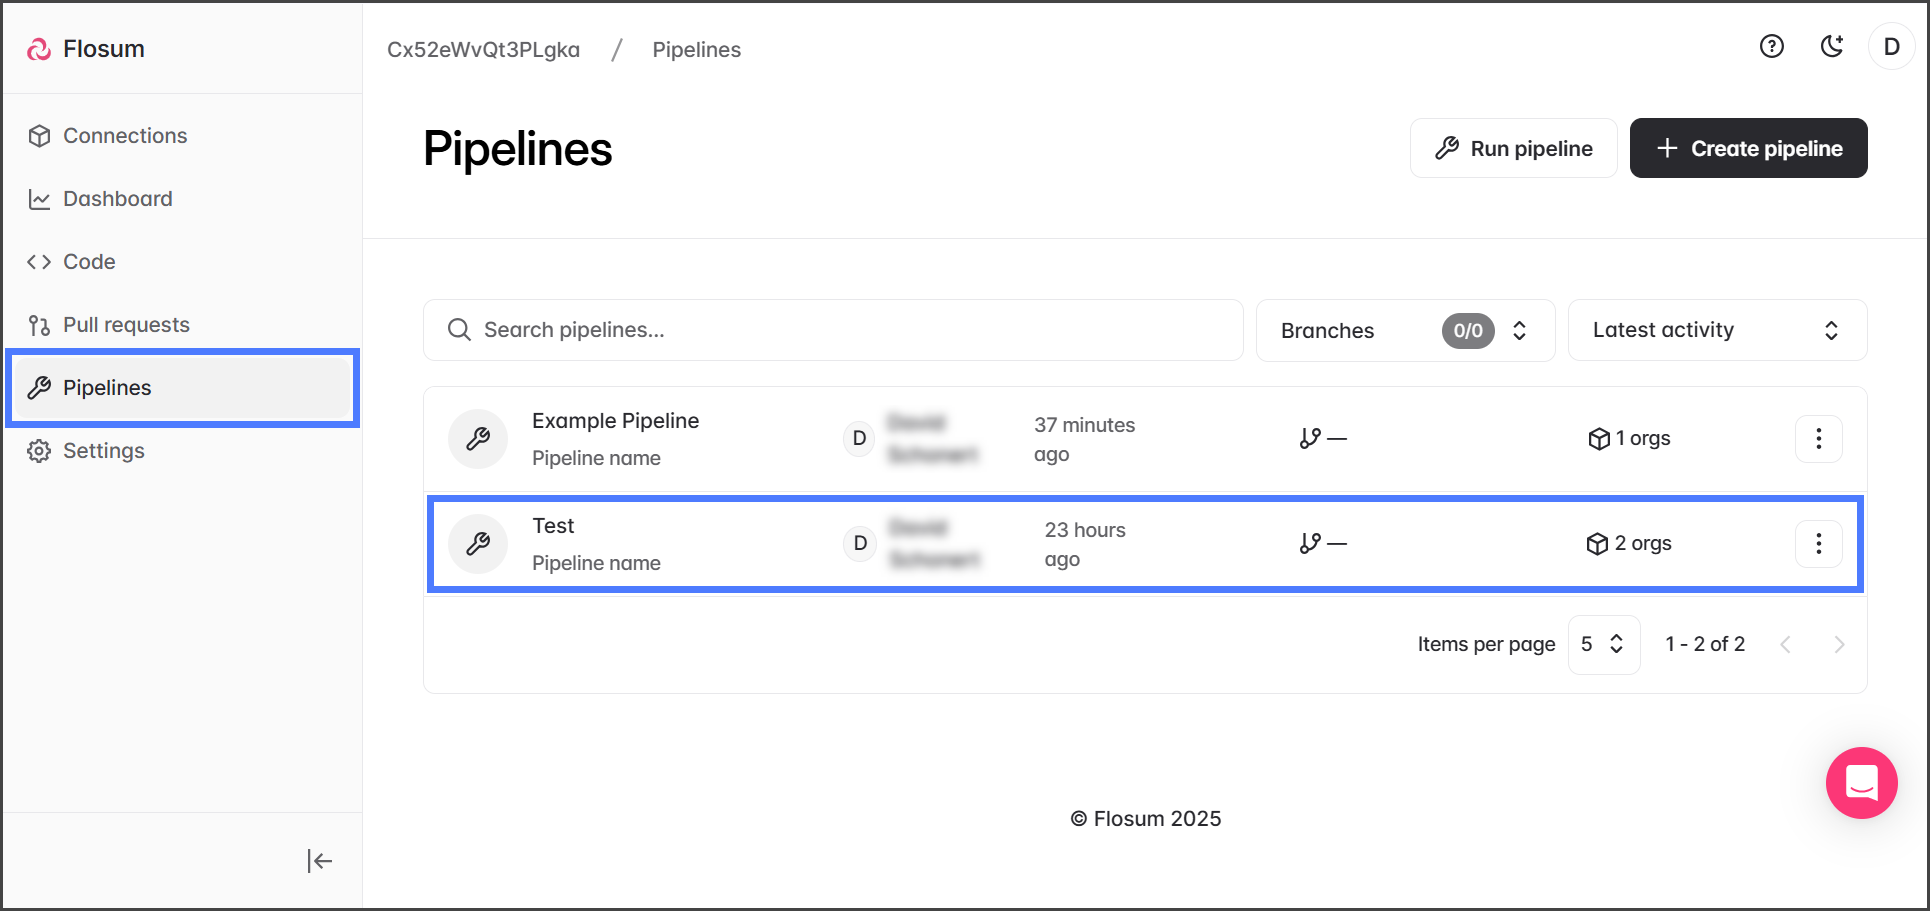This screenshot has width=1930, height=911.
Task: Click the Cx52eWvQt3PLgka breadcrumb link
Action: (483, 50)
